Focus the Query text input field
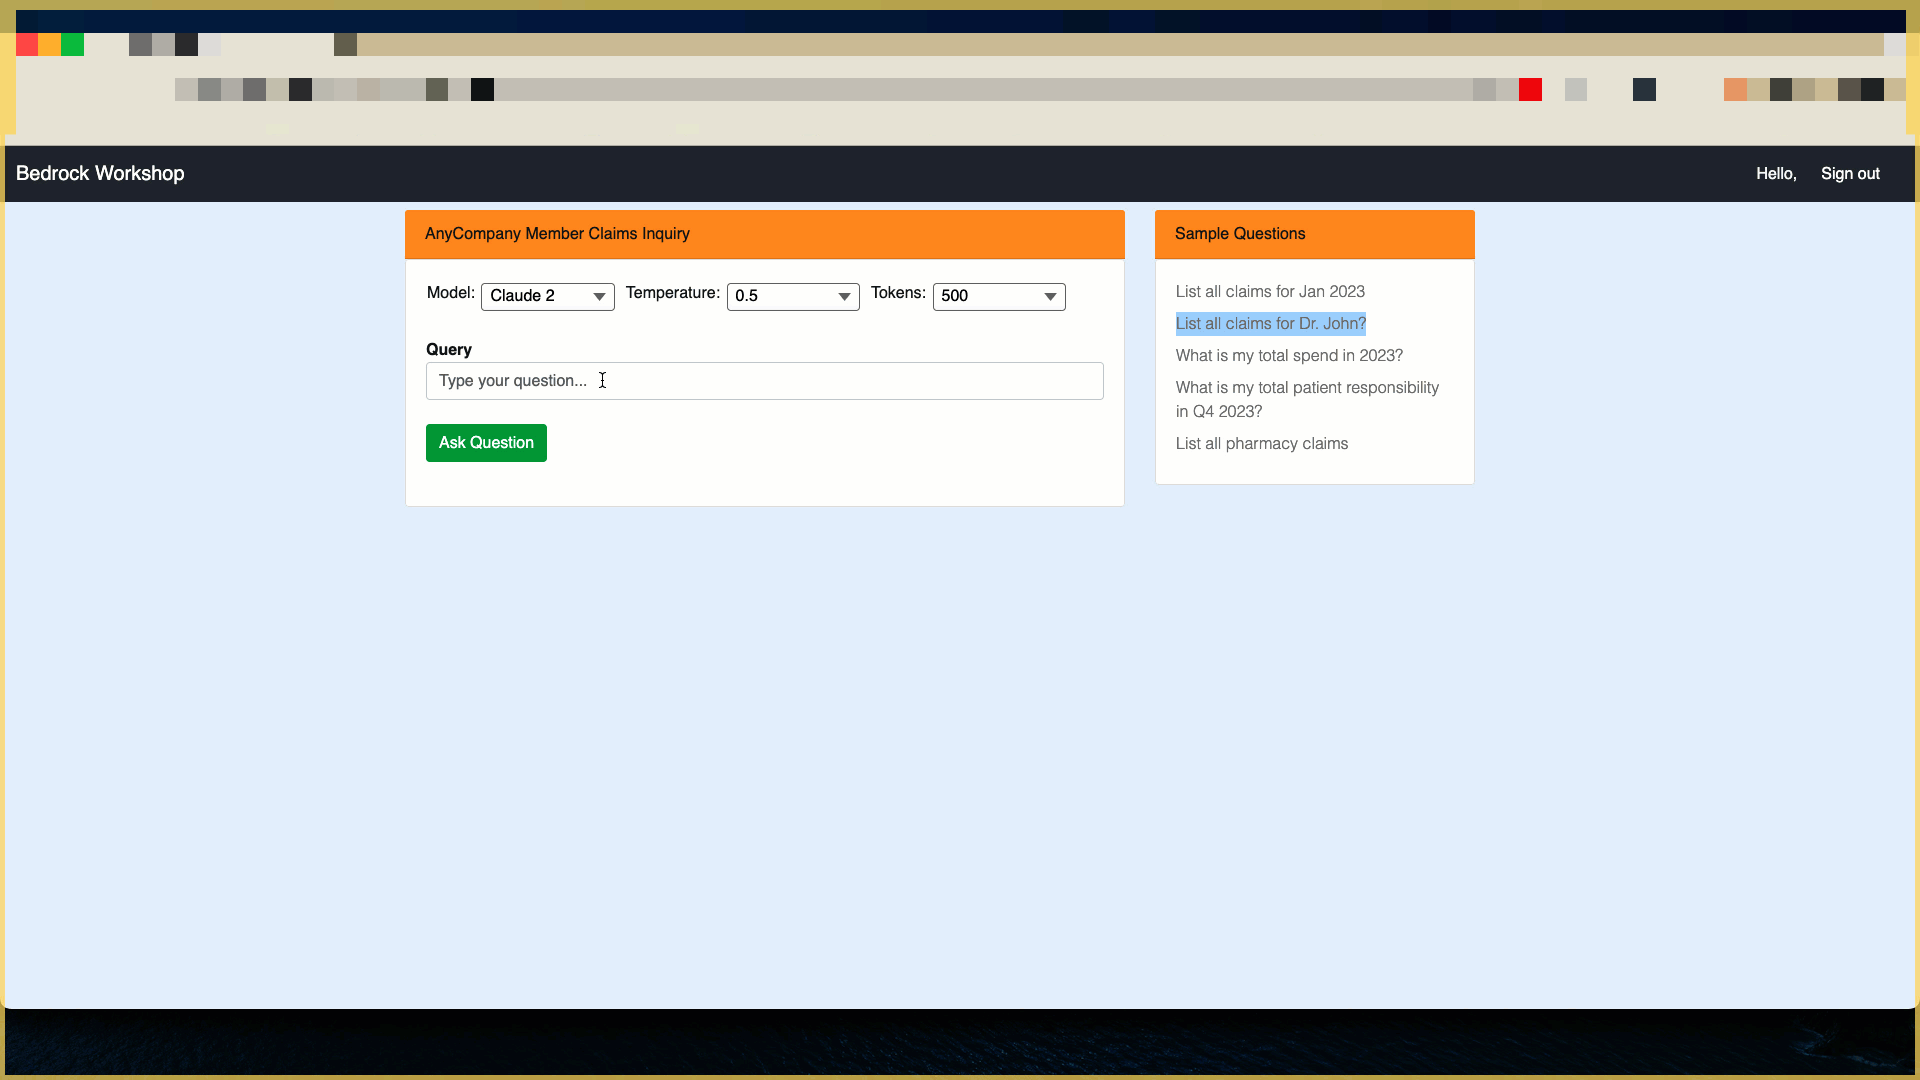This screenshot has width=1920, height=1080. 764,381
